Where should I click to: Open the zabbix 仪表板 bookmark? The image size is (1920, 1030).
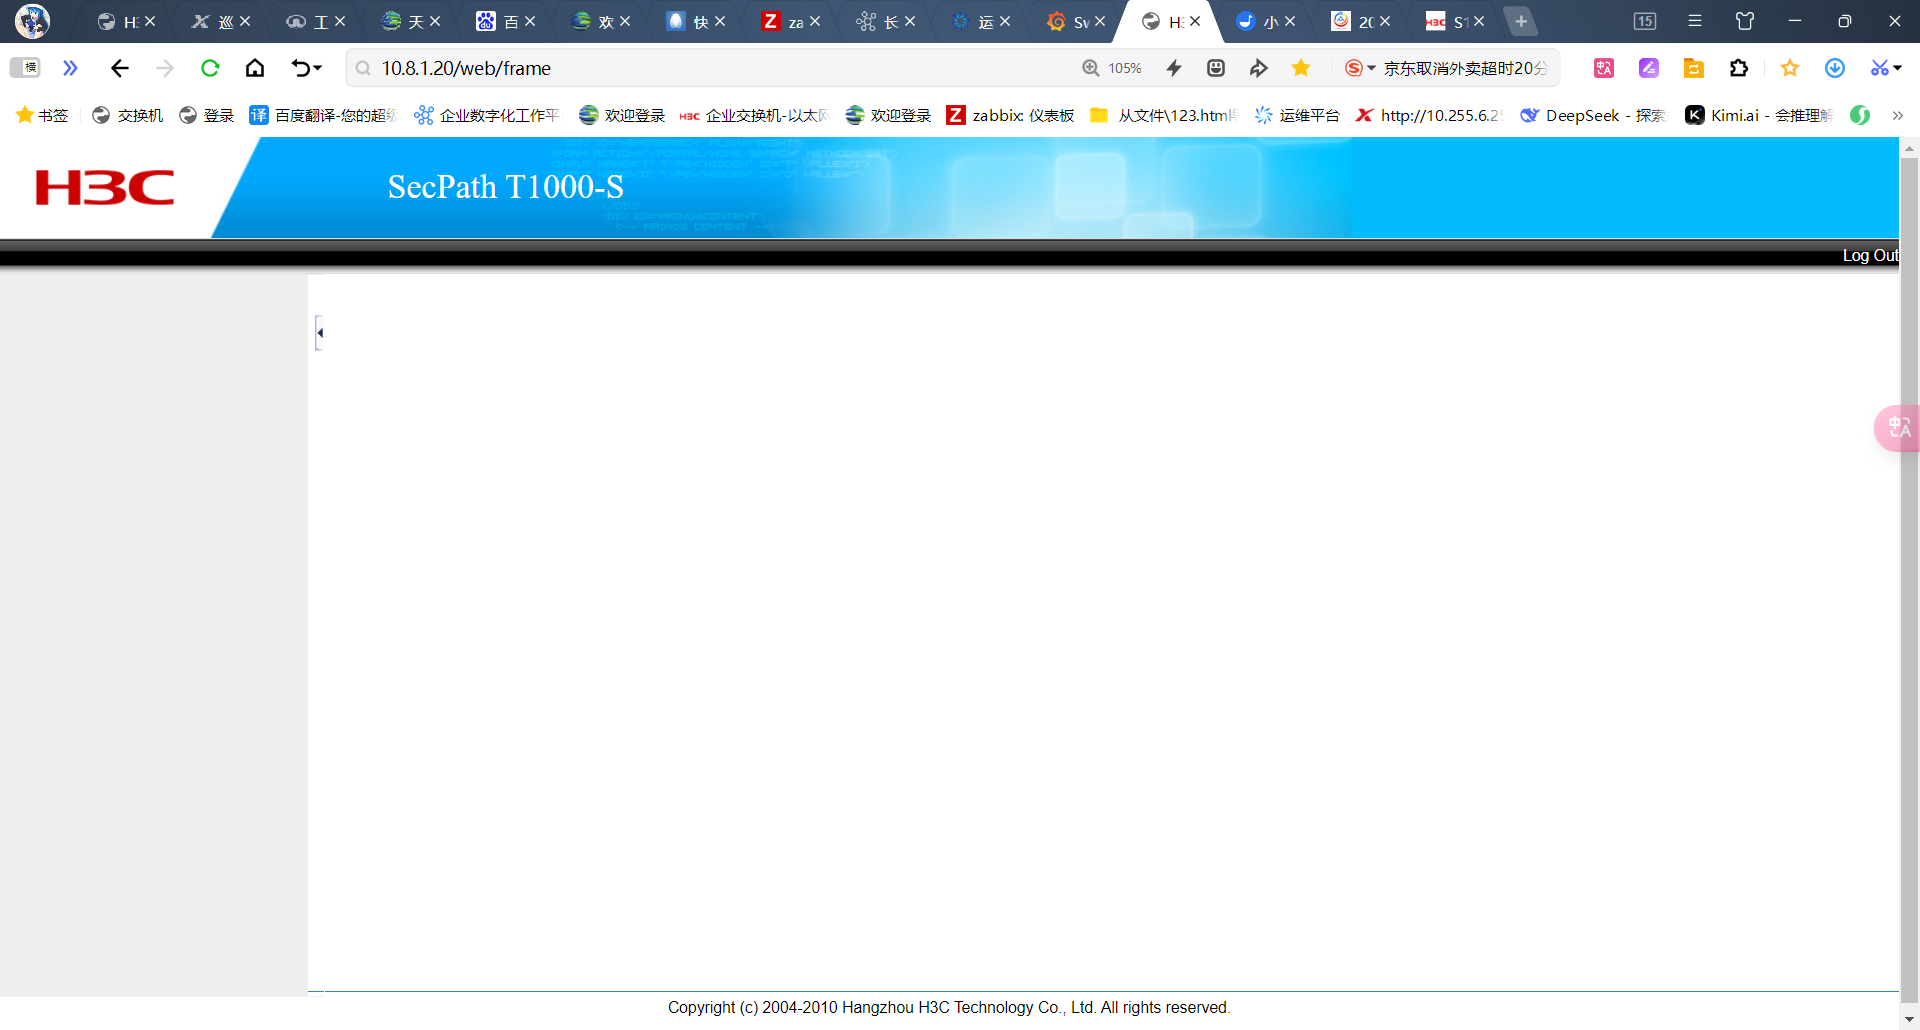pos(1010,115)
